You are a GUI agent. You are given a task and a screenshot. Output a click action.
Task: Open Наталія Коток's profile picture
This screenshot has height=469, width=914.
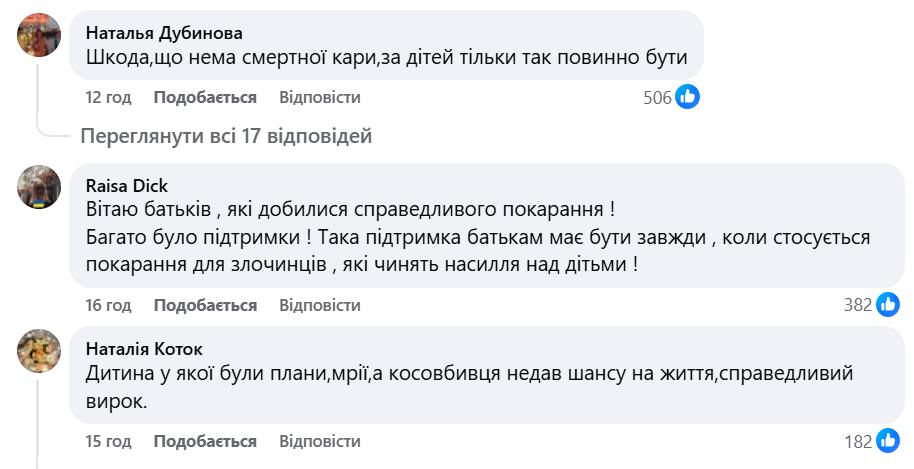(x=40, y=350)
